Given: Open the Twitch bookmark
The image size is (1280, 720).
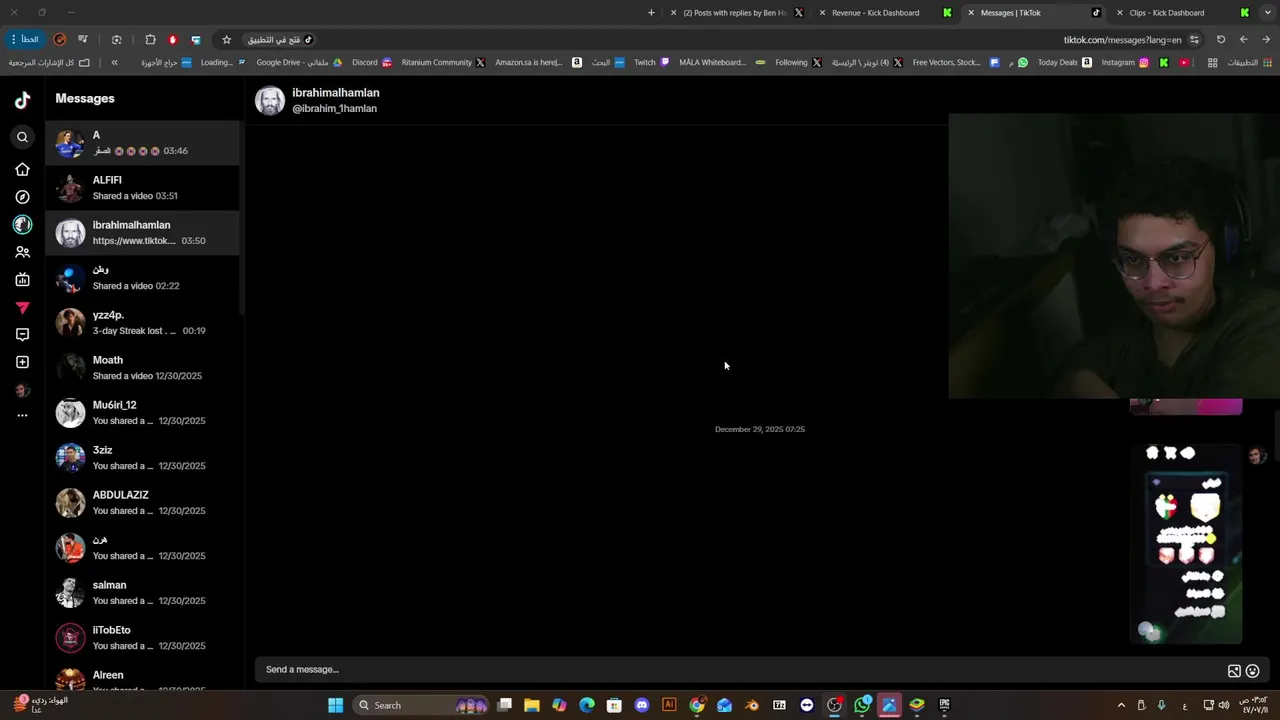Looking at the screenshot, I should [652, 62].
